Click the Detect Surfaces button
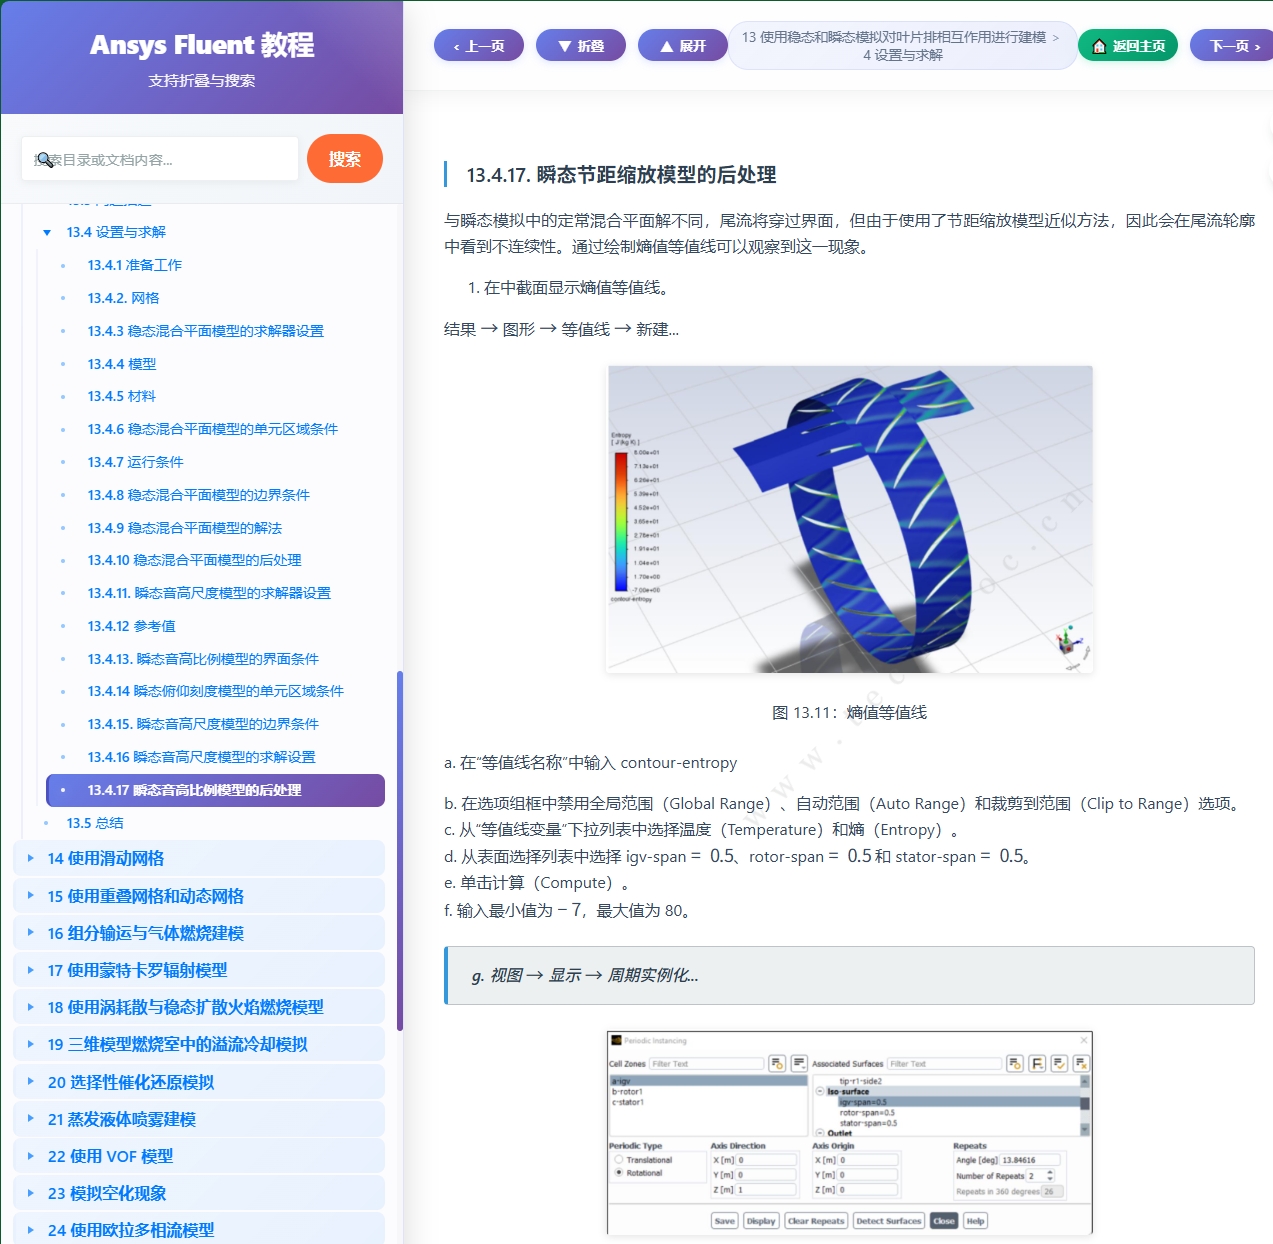This screenshot has height=1244, width=1273. [888, 1221]
